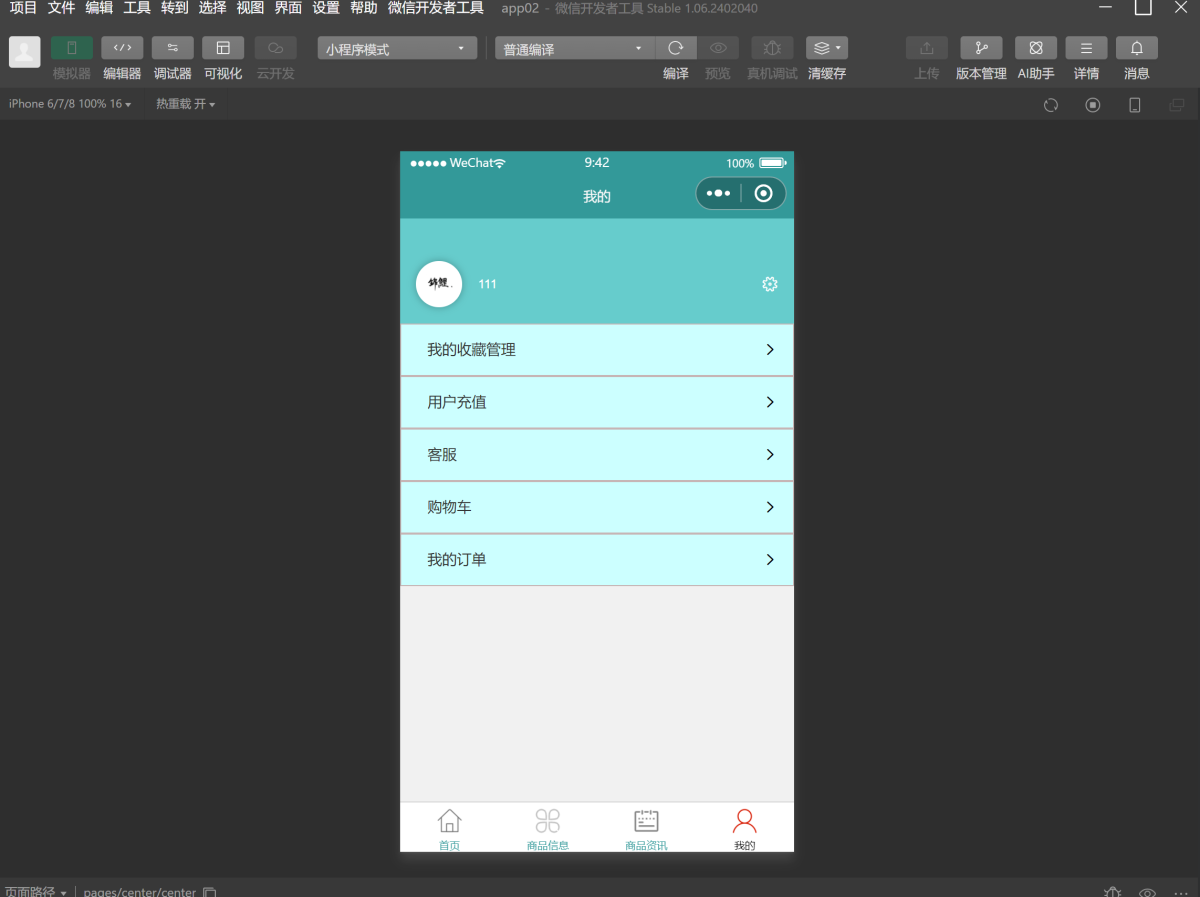1200x897 pixels.
Task: Click the messages bell icon
Action: pos(1137,48)
